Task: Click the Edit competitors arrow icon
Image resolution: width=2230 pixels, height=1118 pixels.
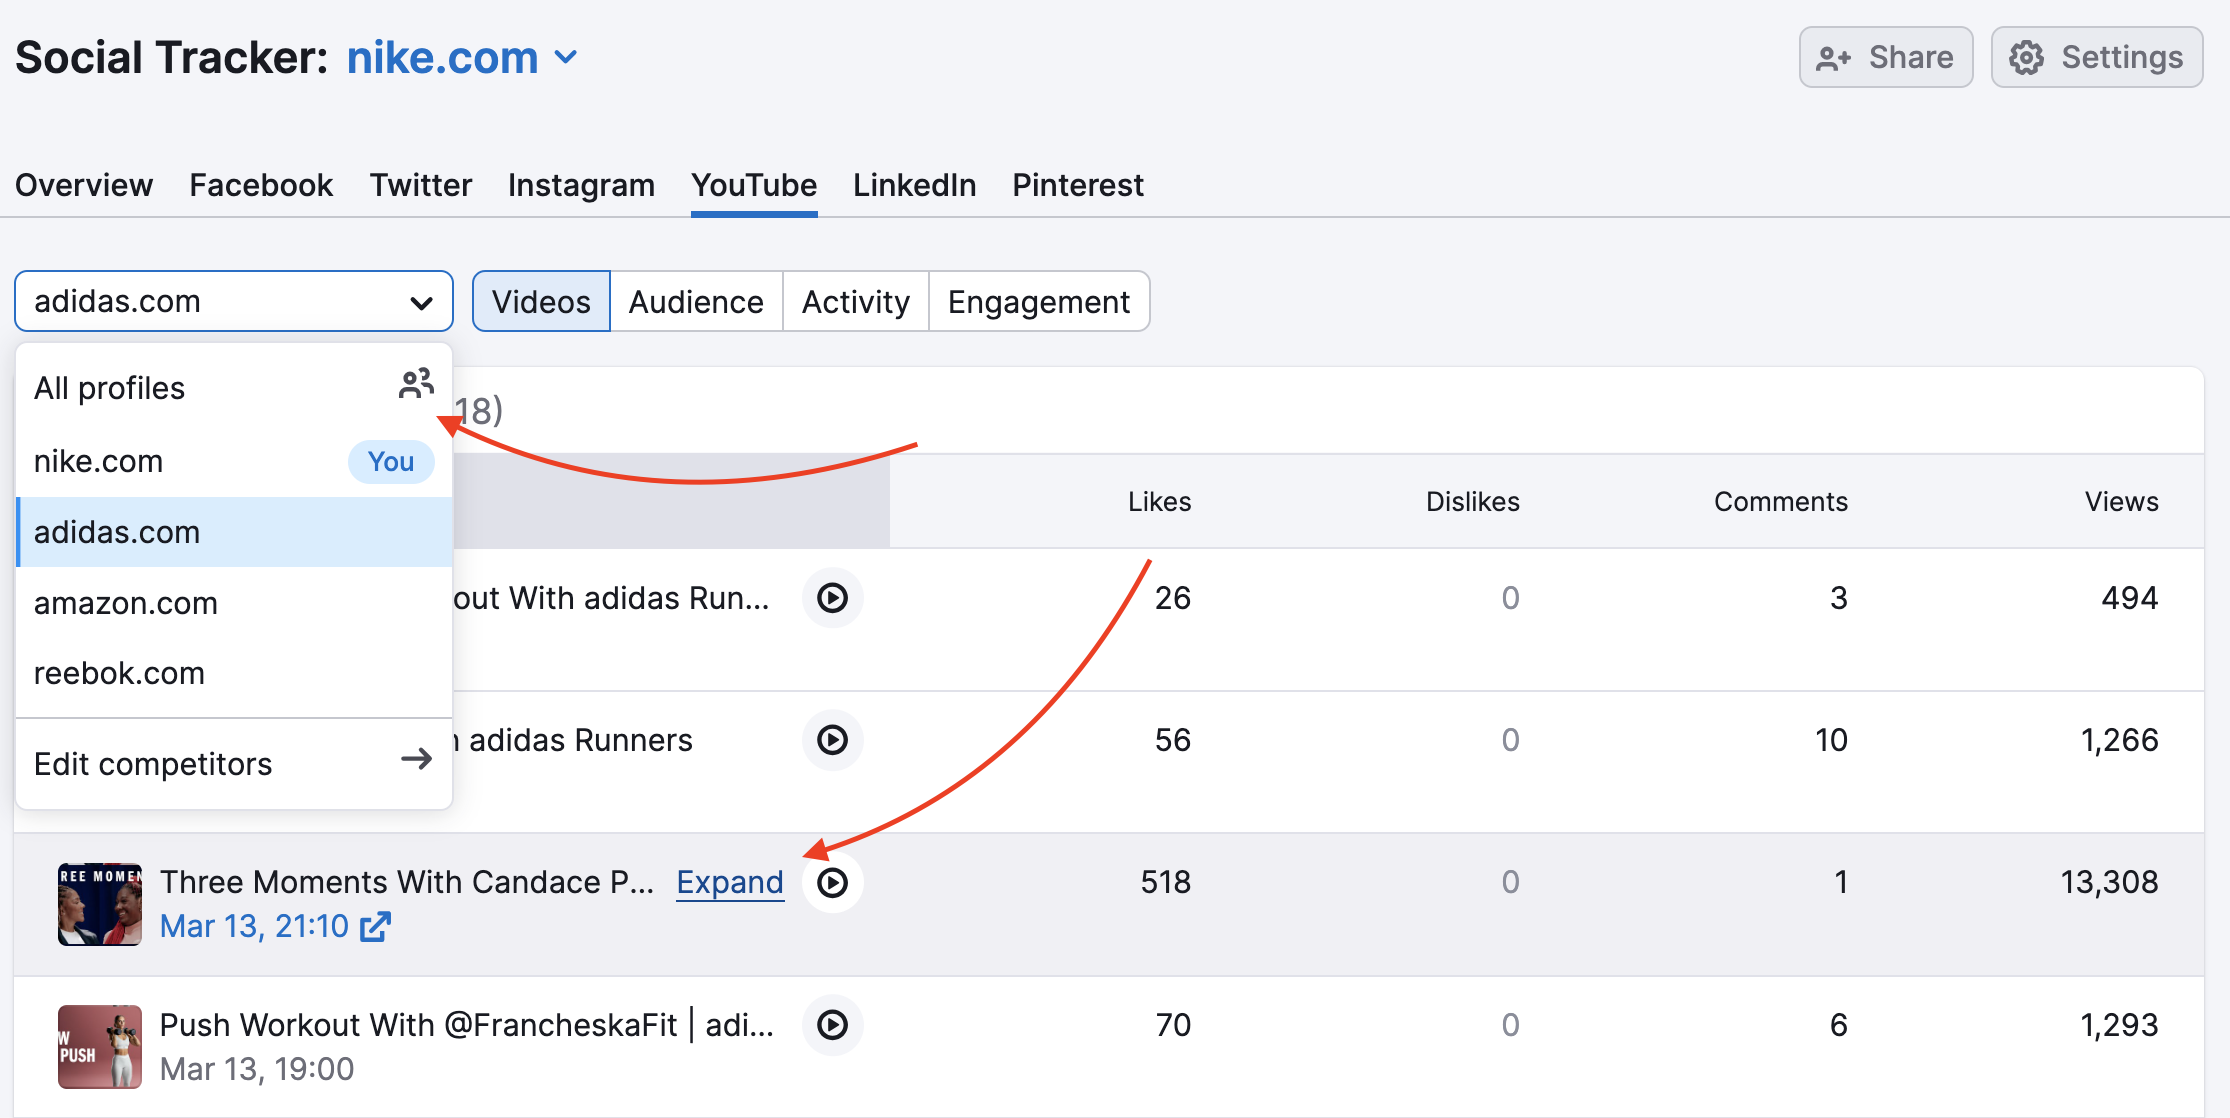Action: 416,761
